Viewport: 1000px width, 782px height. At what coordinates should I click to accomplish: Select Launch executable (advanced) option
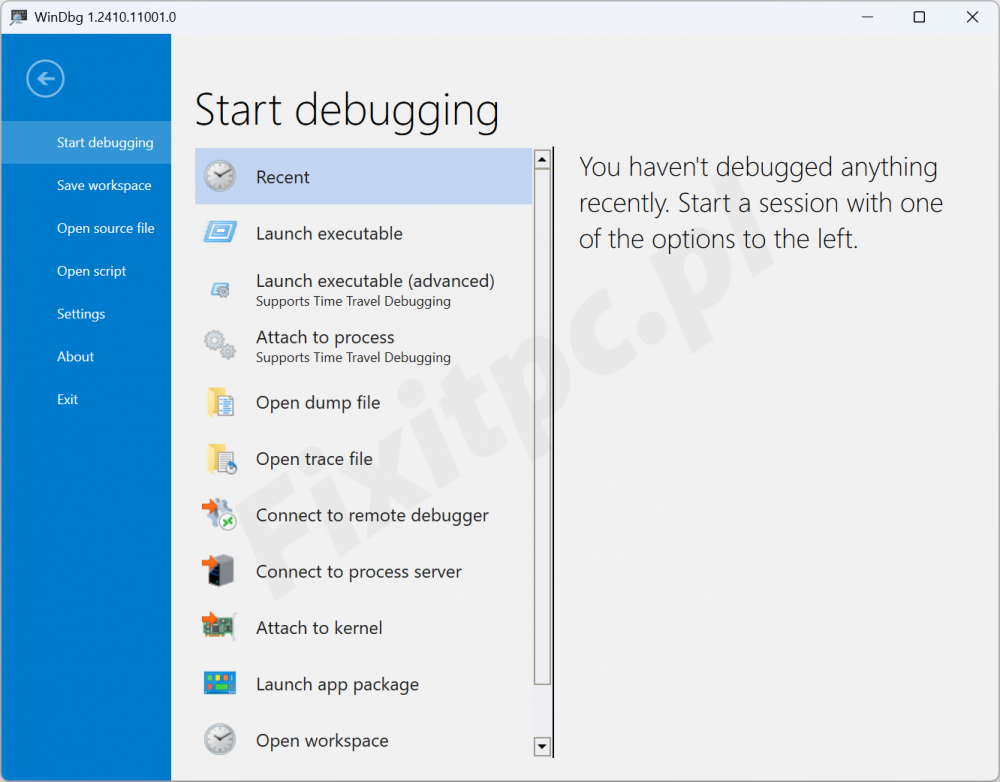click(374, 289)
